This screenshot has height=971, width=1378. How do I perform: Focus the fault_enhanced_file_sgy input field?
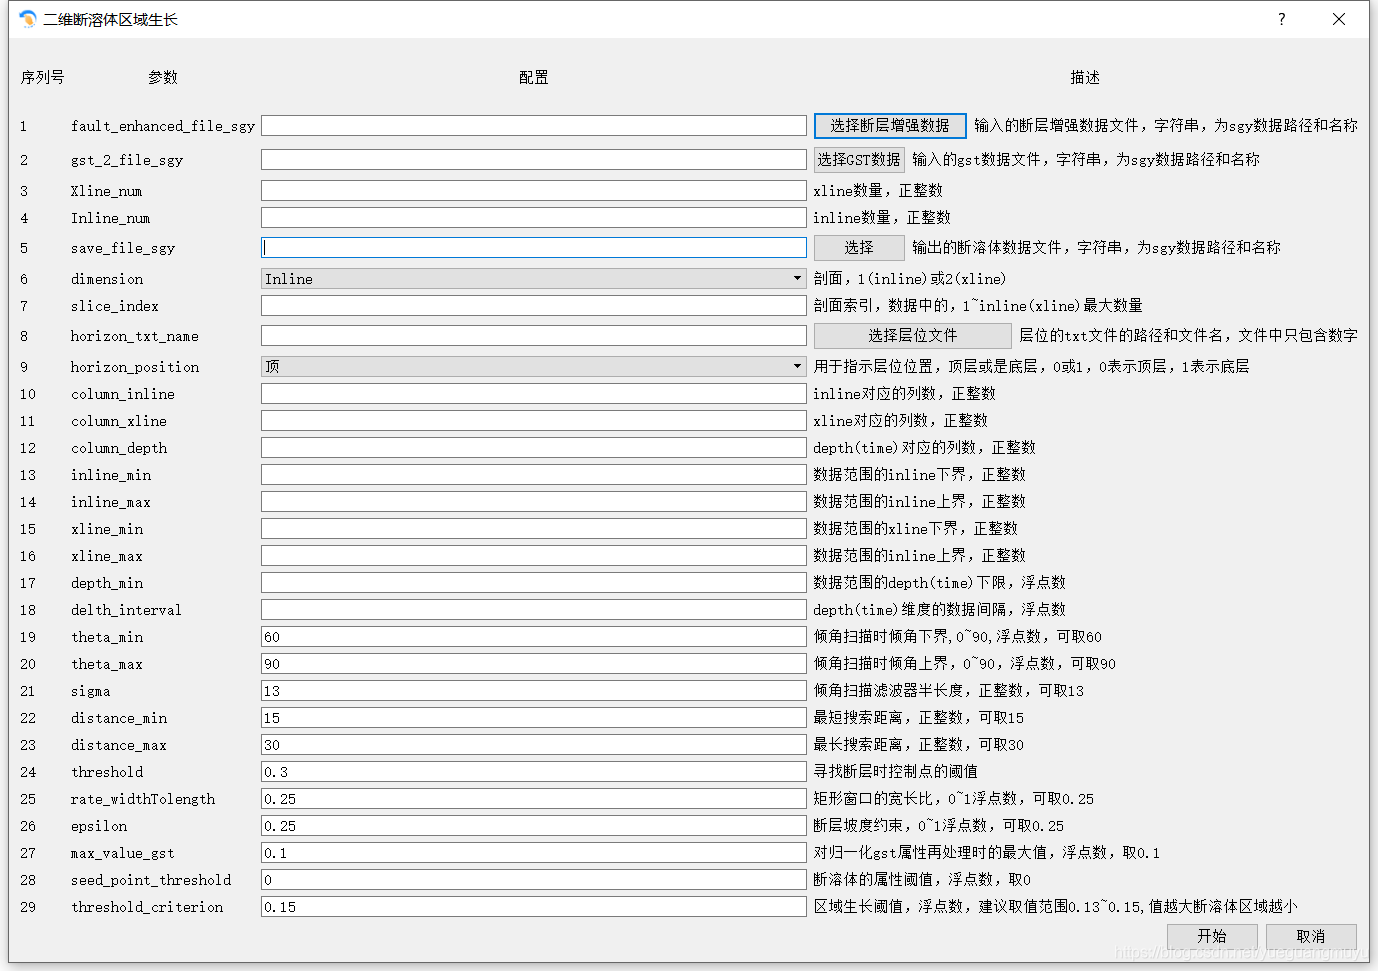click(x=534, y=125)
